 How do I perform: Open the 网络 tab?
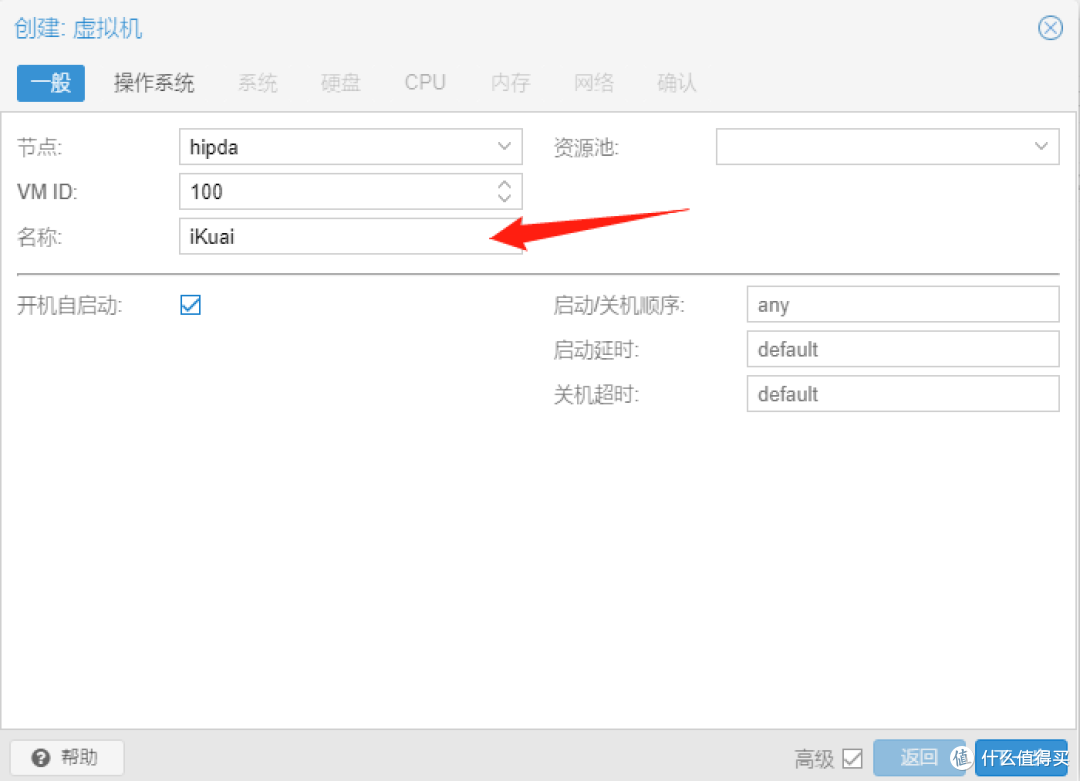(x=594, y=84)
